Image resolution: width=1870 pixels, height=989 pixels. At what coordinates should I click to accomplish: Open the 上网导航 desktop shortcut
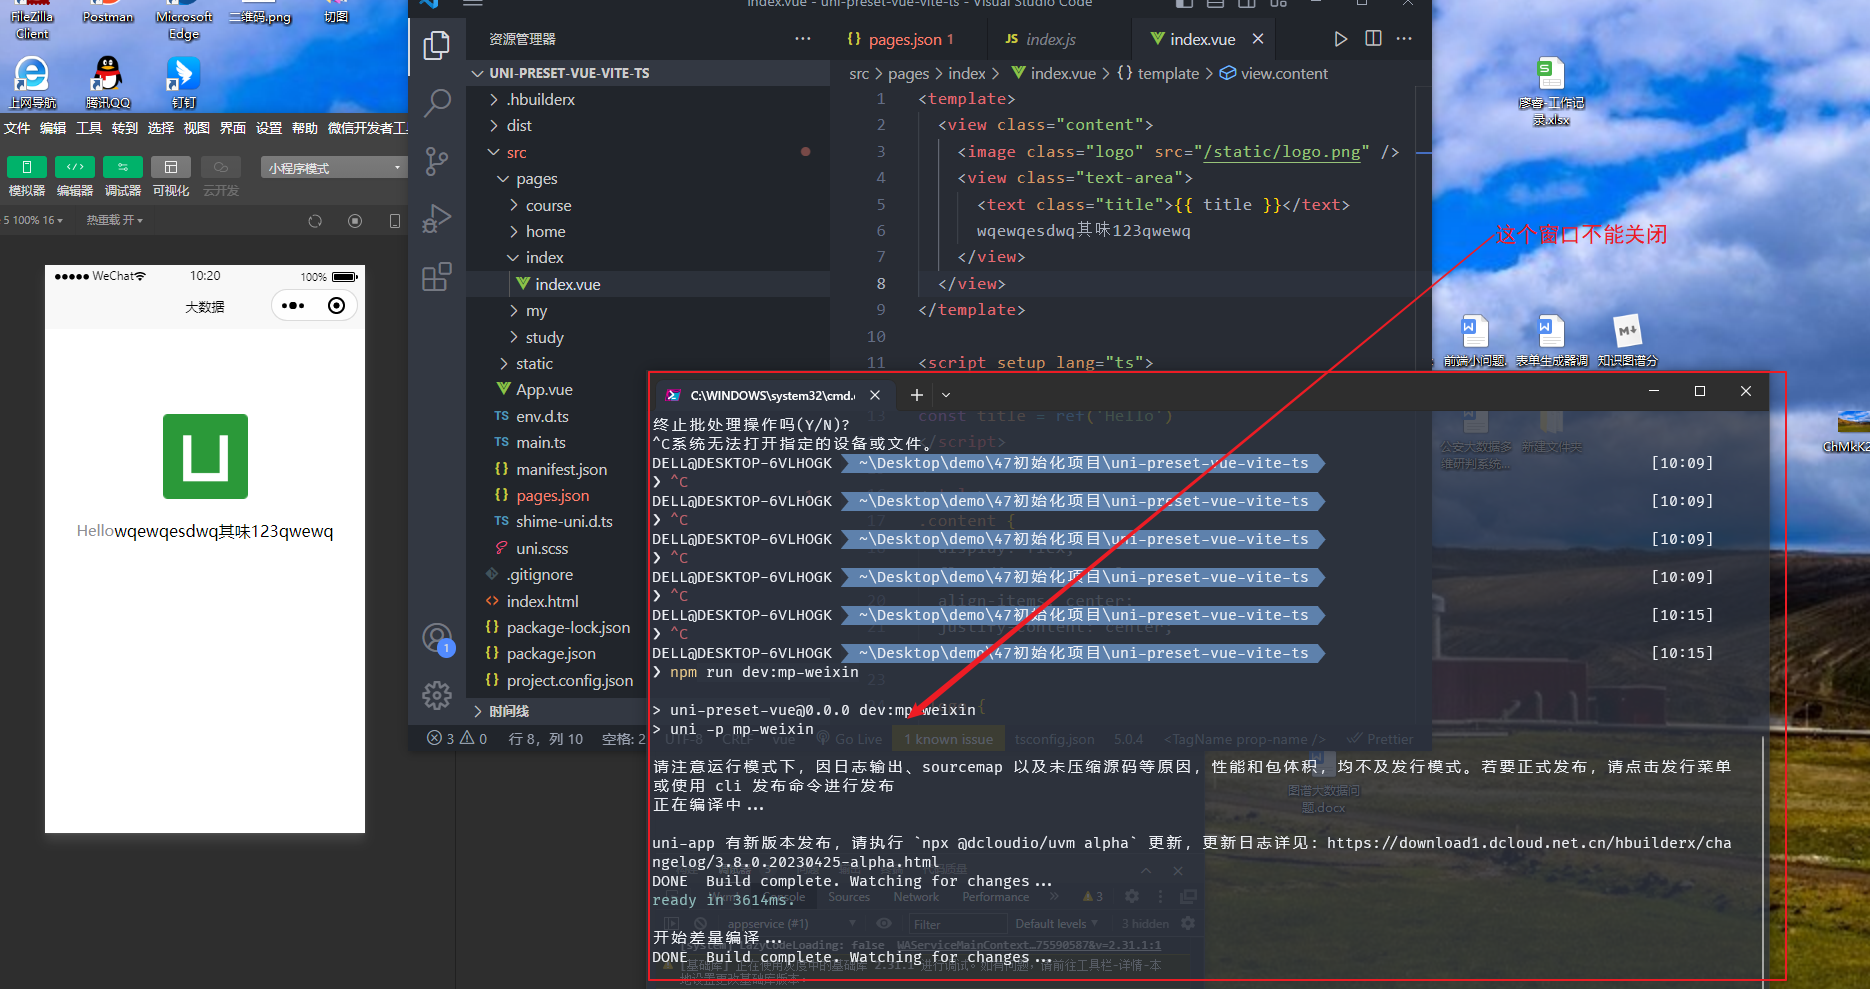[32, 82]
